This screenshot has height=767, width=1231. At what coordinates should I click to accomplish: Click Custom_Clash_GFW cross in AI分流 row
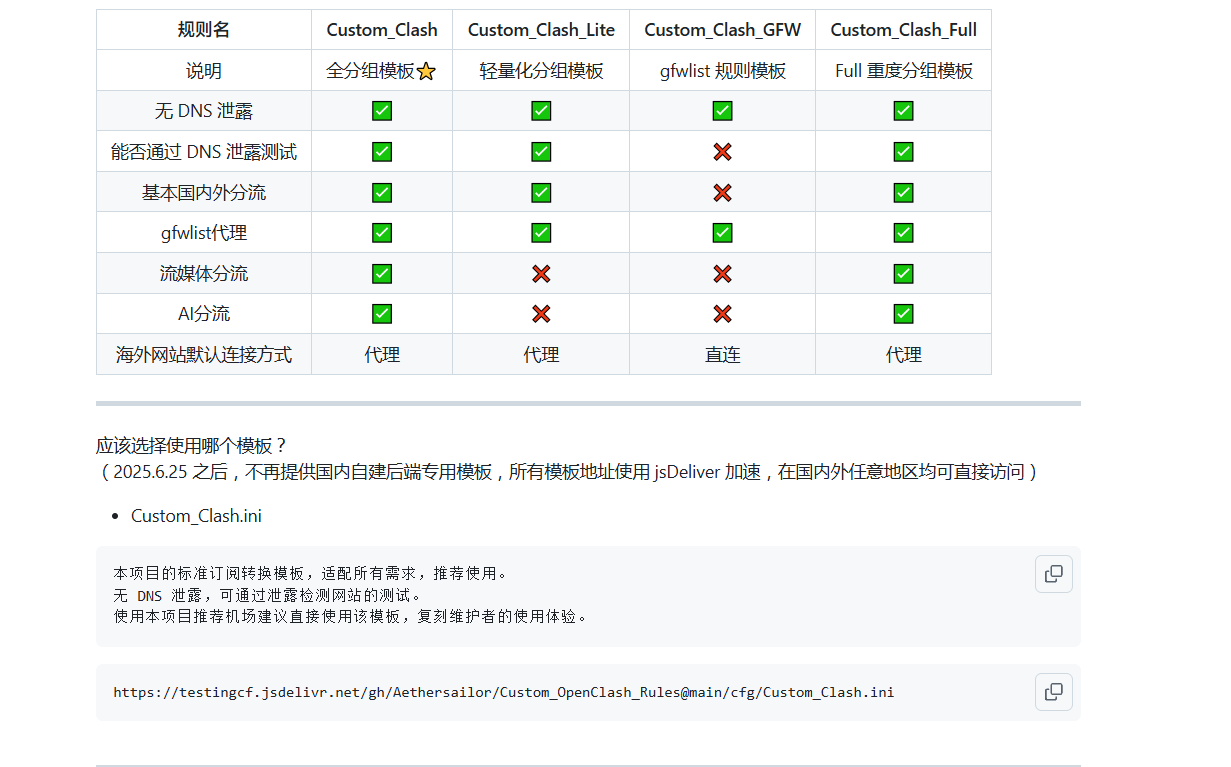click(x=722, y=314)
